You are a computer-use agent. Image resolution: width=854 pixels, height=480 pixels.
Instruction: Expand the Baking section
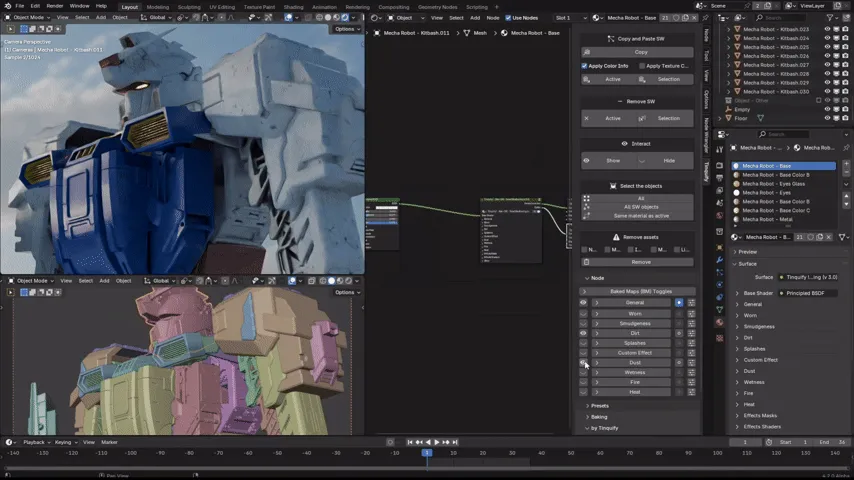(x=599, y=417)
